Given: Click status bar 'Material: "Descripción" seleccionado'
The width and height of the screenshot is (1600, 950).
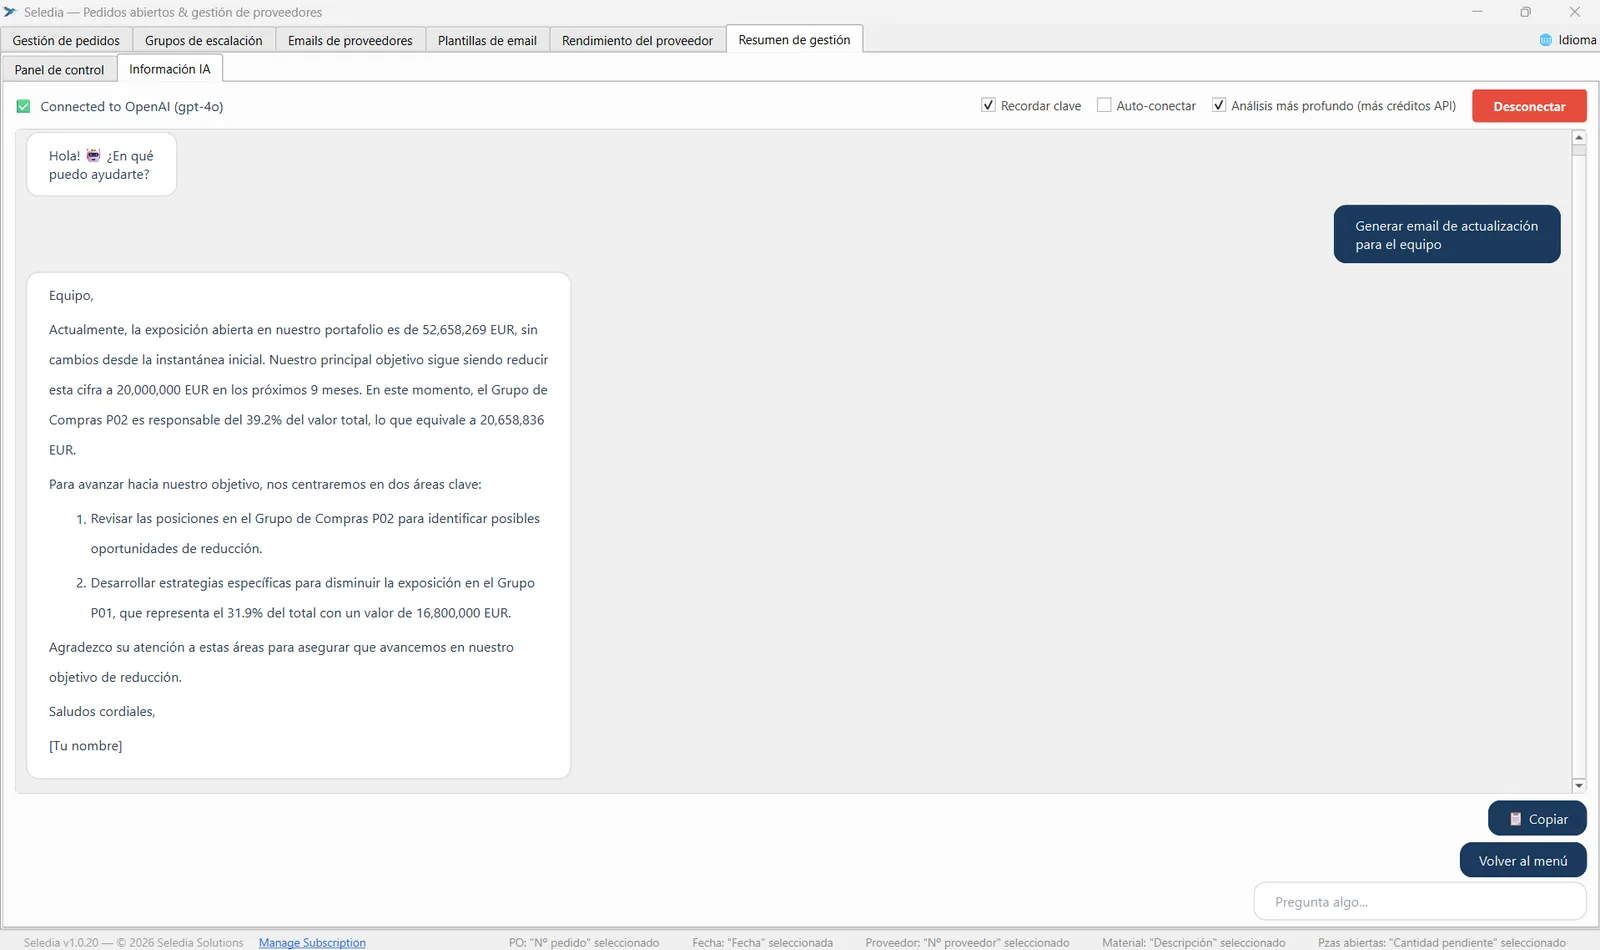Looking at the screenshot, I should [1194, 943].
